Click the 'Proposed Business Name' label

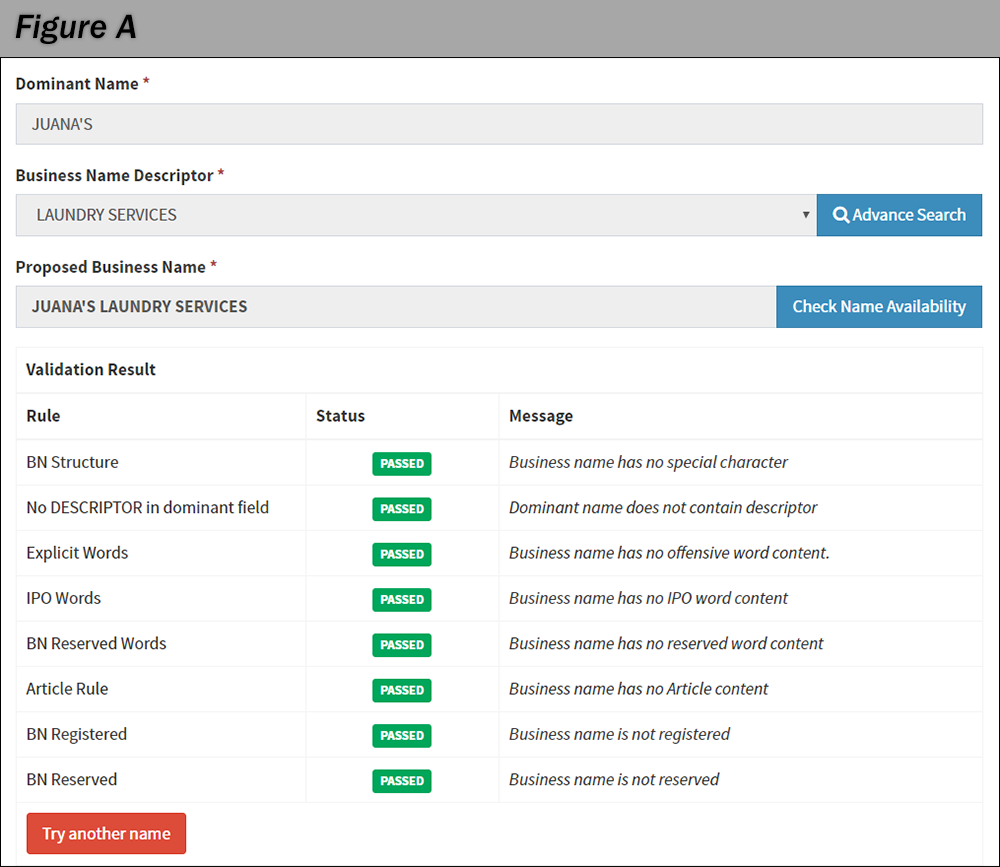click(111, 267)
